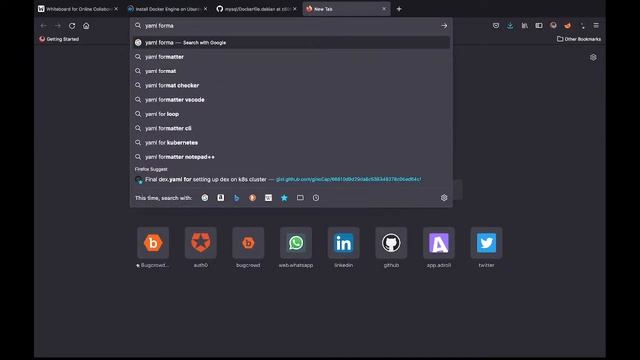Switch to mysql Dockerfile GitHub tab
This screenshot has width=640, height=360.
click(256, 9)
